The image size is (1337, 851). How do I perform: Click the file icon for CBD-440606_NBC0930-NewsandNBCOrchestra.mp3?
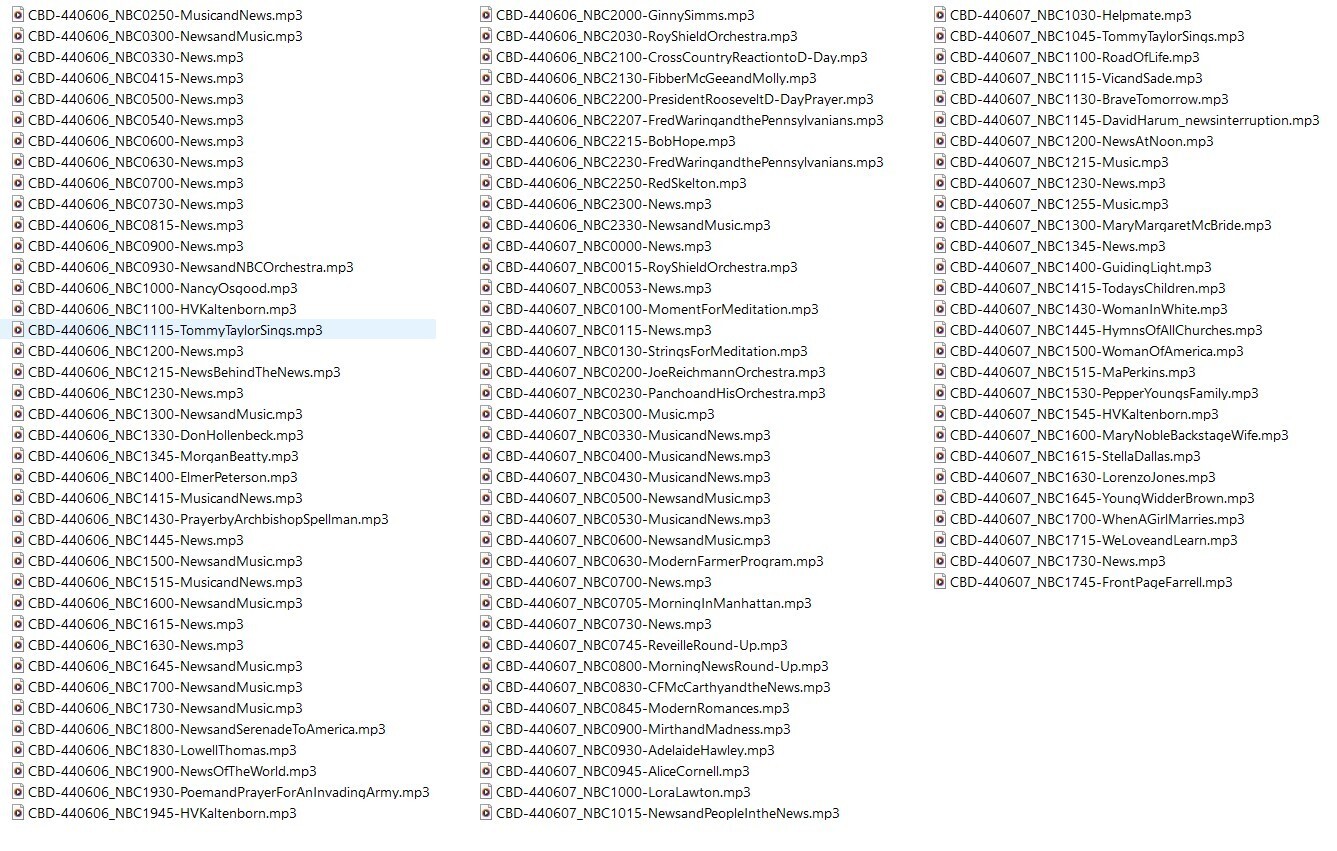click(18, 267)
